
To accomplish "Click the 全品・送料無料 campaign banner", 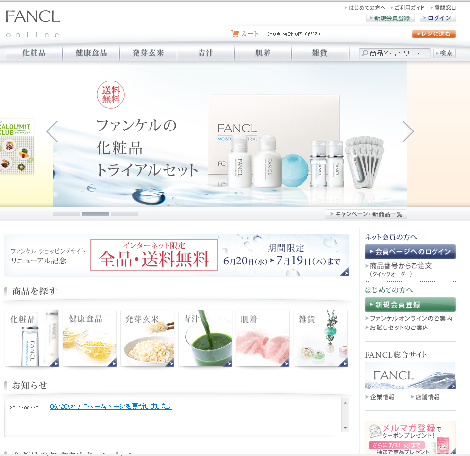I will pyautogui.click(x=177, y=255).
